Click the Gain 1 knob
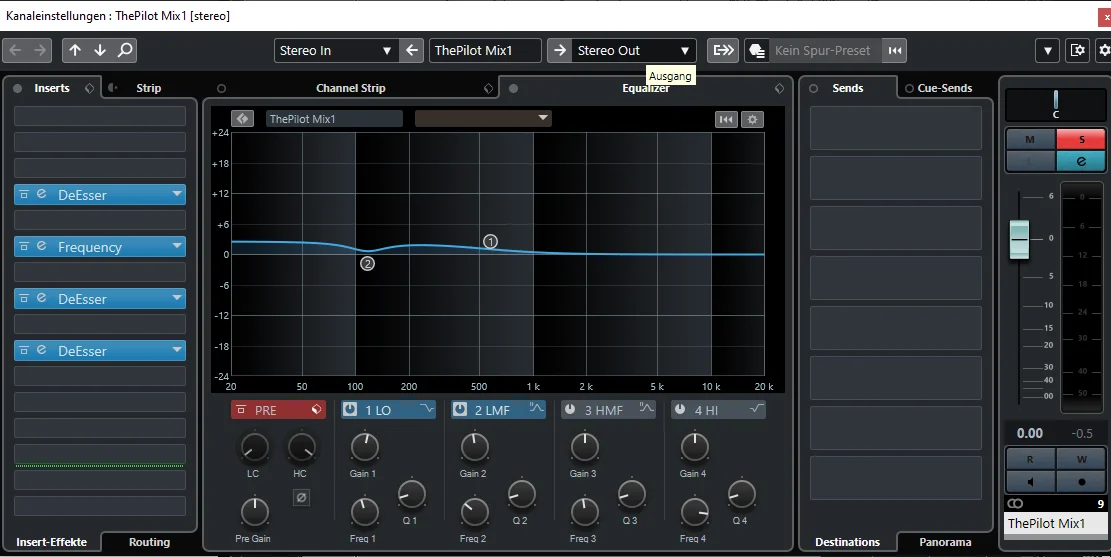The image size is (1111, 557). click(x=364, y=447)
